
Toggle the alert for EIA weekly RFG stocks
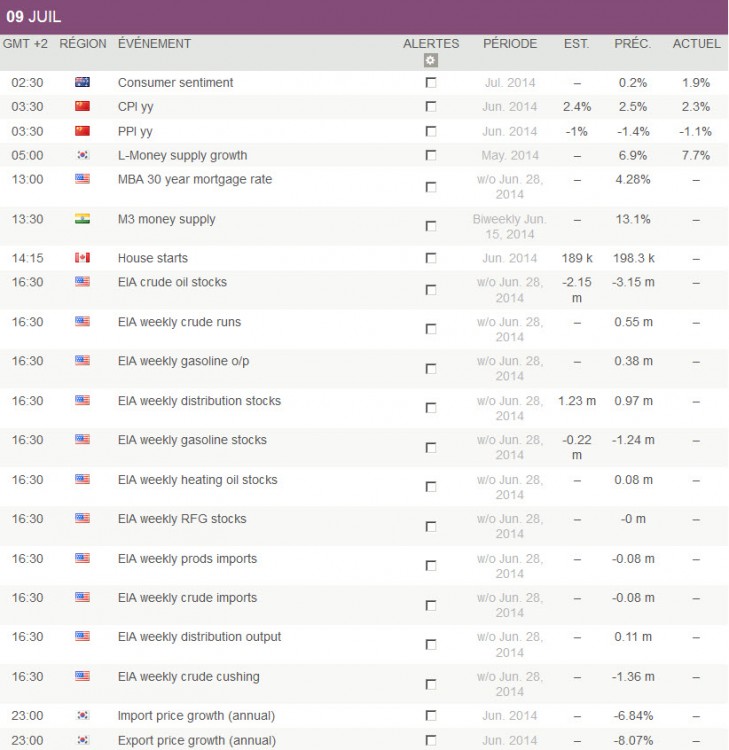(431, 527)
